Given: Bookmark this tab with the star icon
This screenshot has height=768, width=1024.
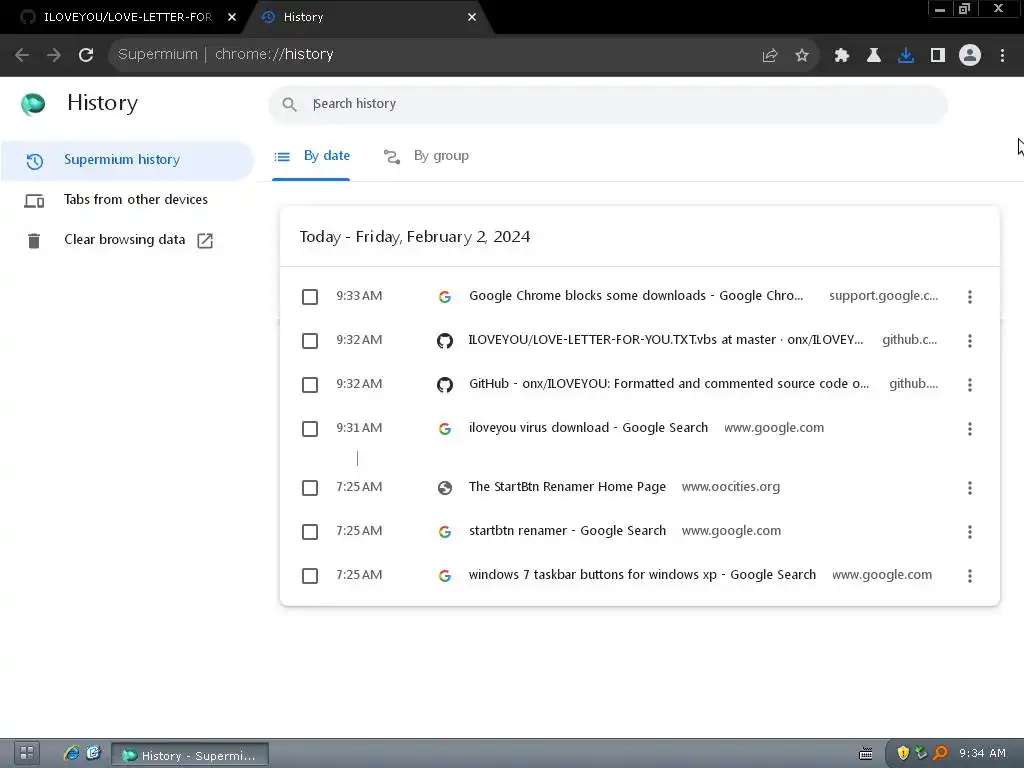Looking at the screenshot, I should click(x=802, y=56).
